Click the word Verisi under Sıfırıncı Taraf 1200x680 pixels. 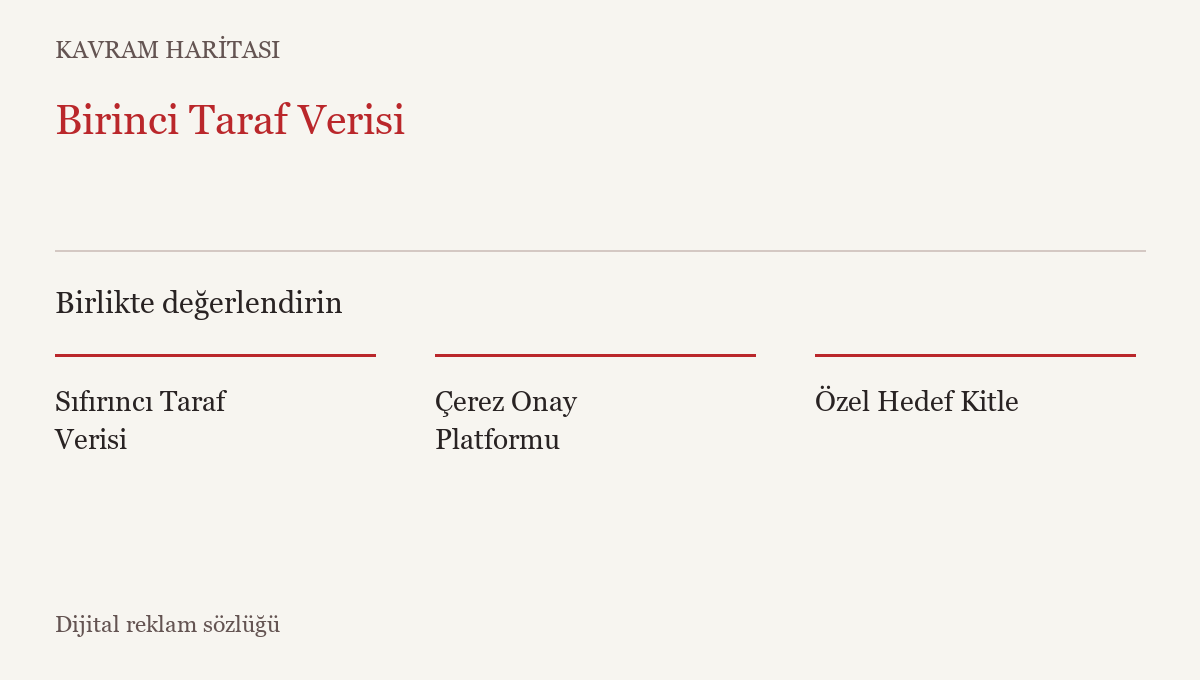pyautogui.click(x=91, y=440)
